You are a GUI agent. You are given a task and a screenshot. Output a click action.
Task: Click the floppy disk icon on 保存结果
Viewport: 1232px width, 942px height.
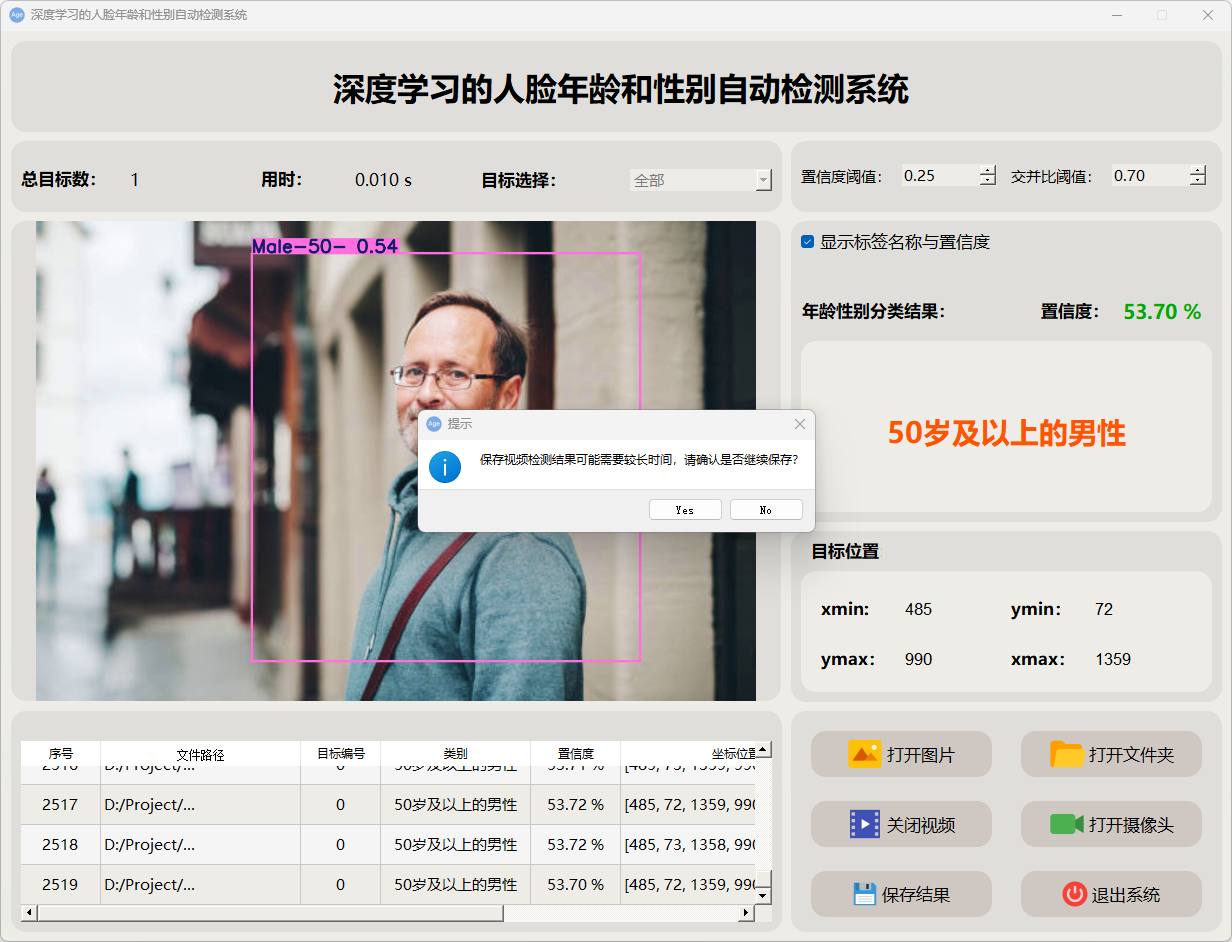864,894
